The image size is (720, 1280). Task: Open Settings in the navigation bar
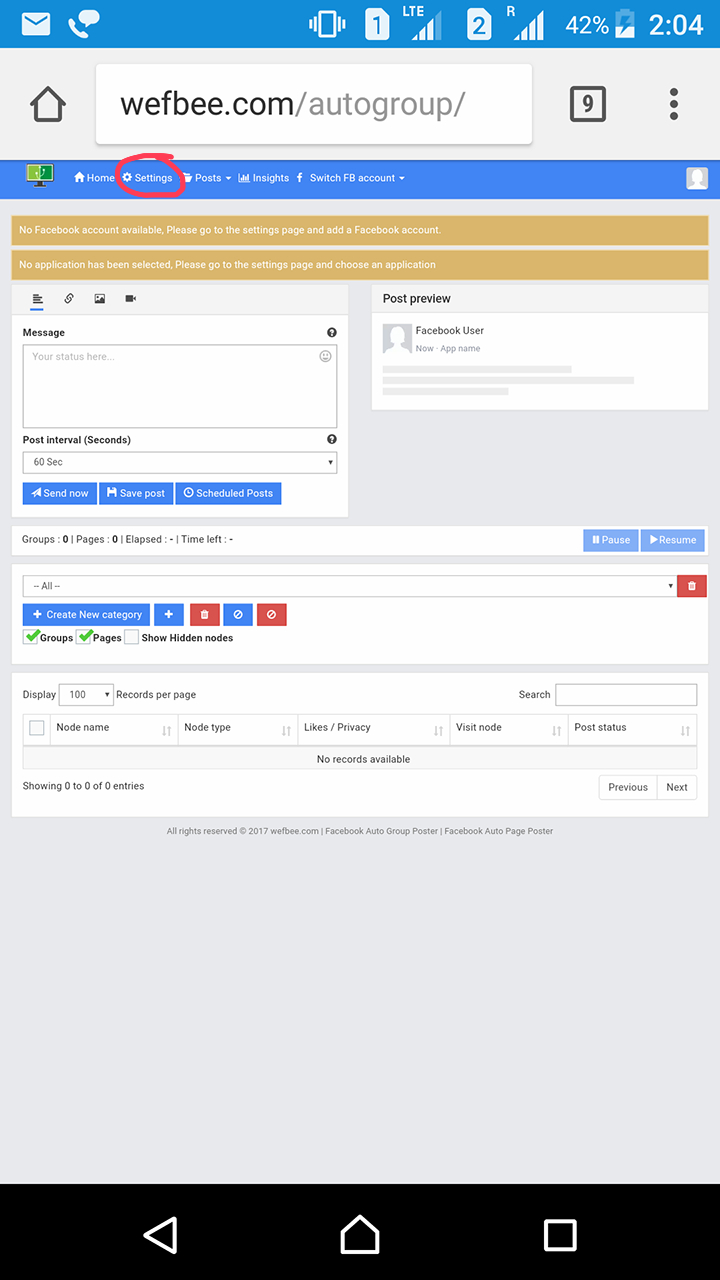[x=148, y=178]
